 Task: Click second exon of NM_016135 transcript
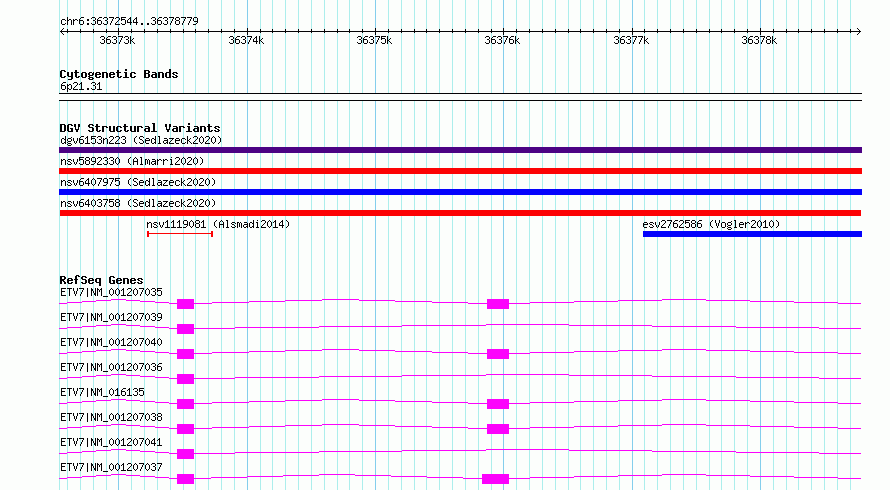498,404
